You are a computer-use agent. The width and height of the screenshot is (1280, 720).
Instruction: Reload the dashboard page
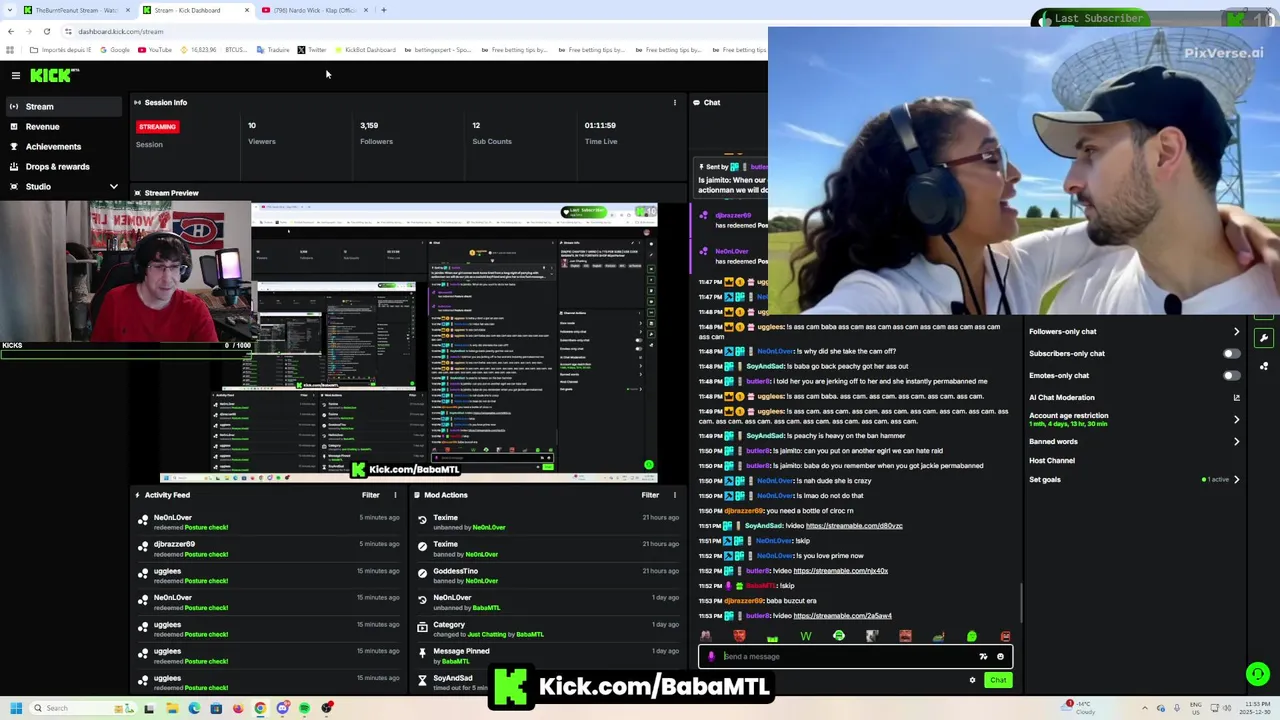[x=46, y=31]
